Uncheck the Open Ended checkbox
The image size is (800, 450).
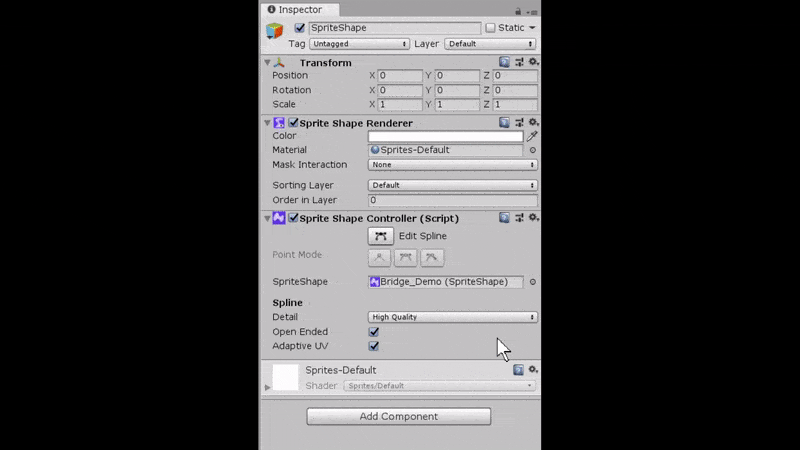(x=374, y=332)
